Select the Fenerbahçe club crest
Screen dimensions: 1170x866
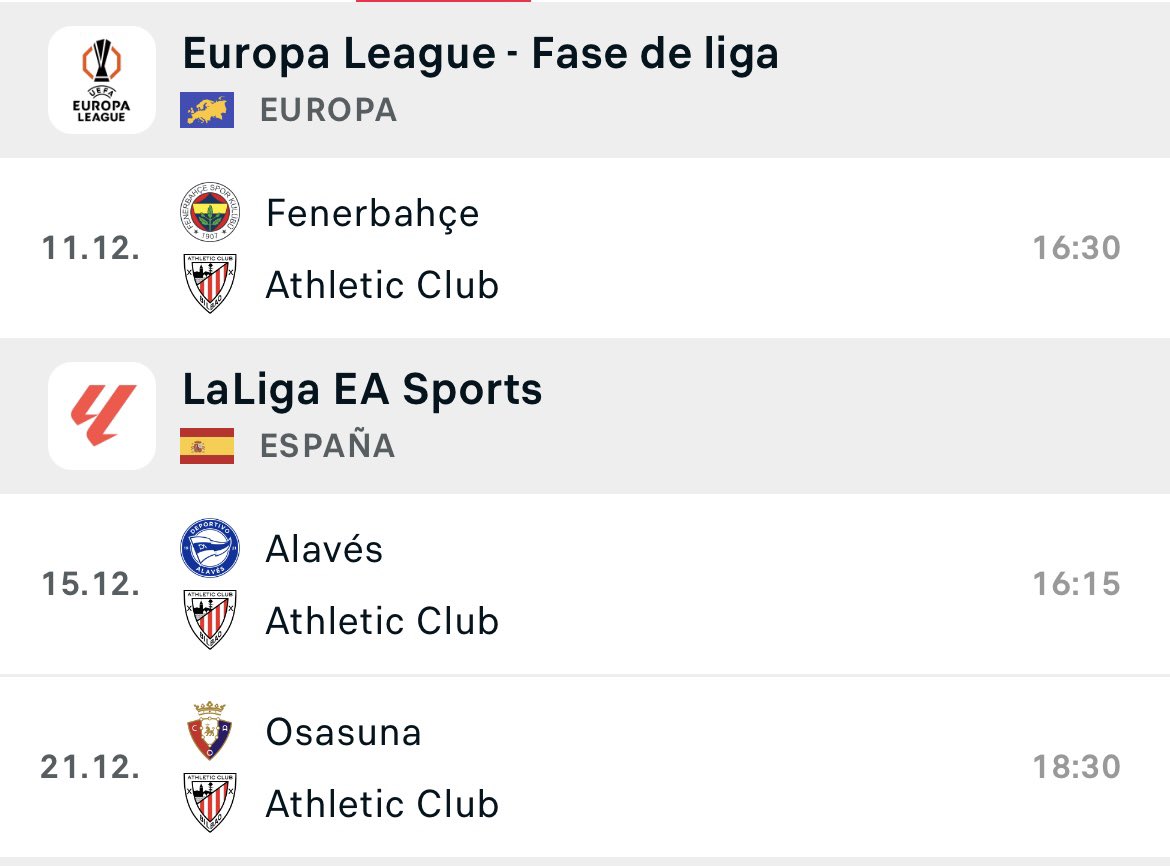(210, 212)
